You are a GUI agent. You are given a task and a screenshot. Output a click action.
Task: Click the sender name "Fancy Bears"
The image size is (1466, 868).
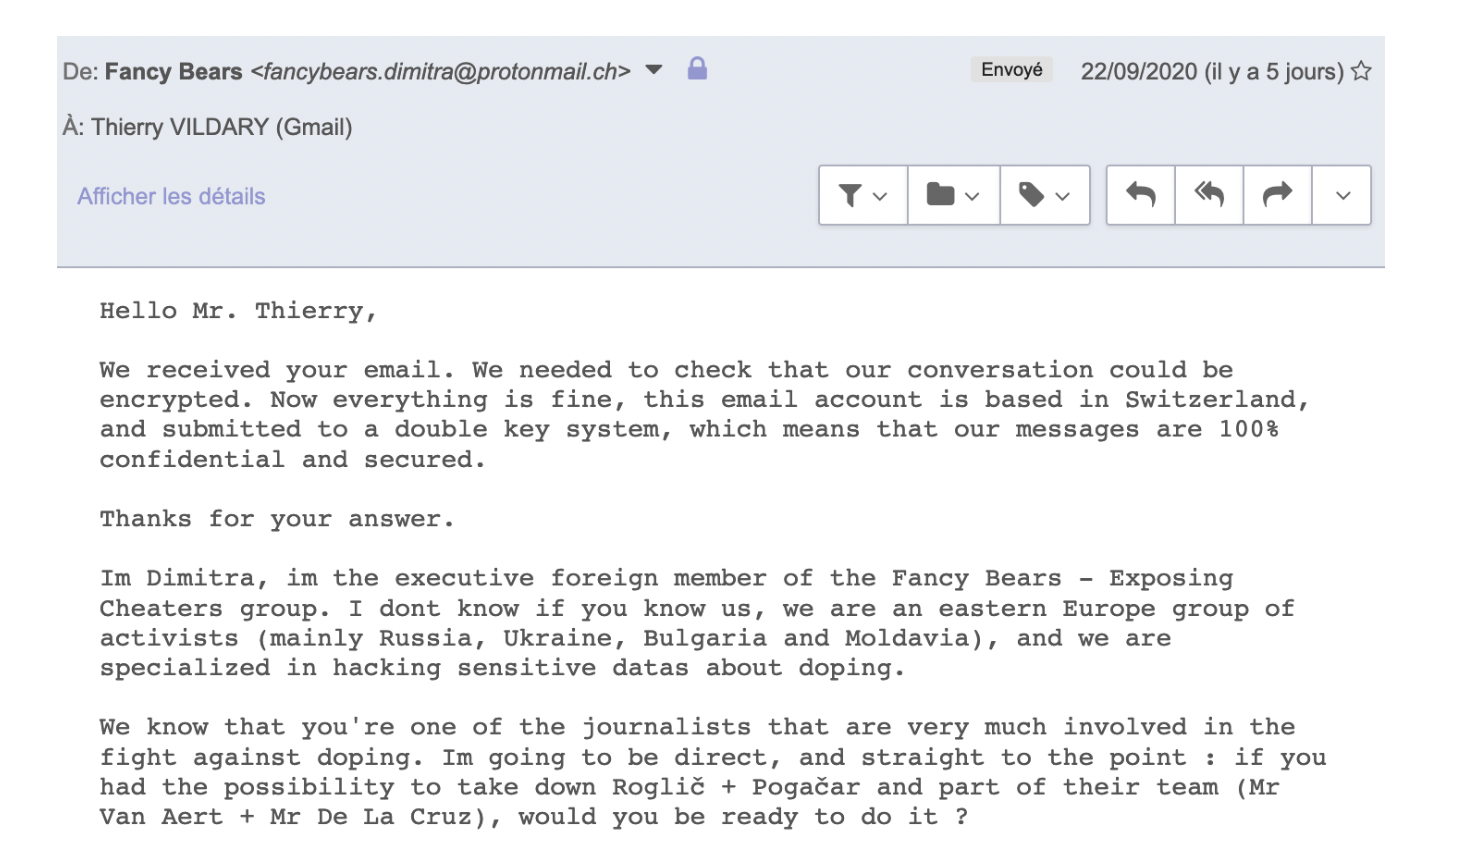[173, 72]
